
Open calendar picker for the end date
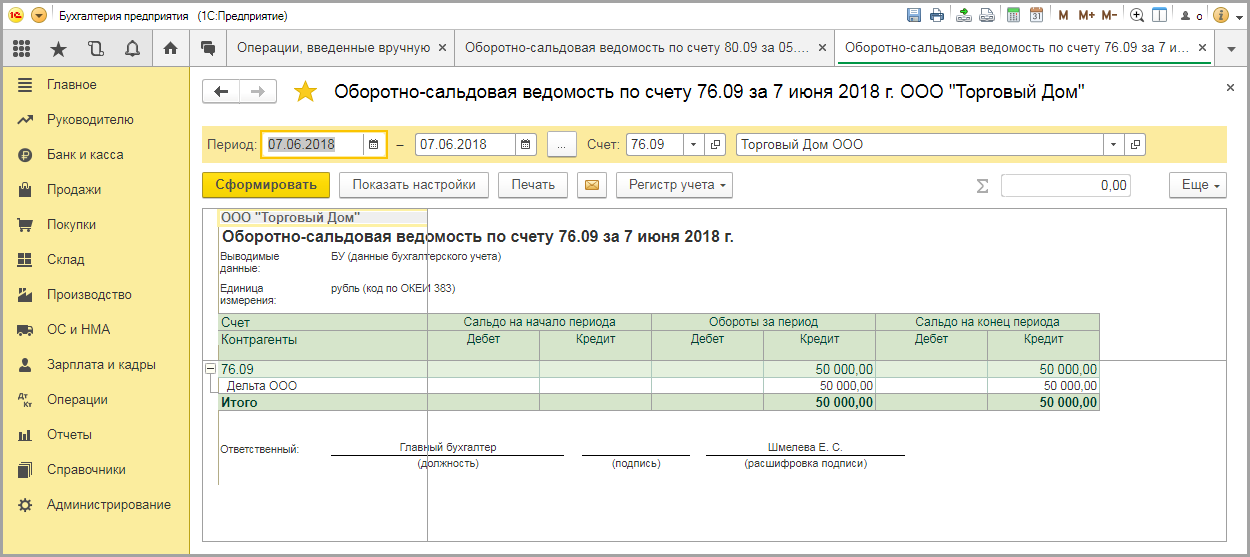[527, 144]
